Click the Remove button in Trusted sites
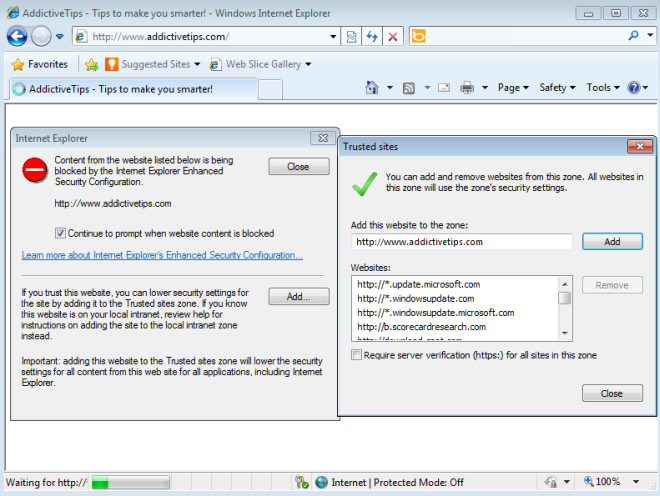Viewport: 660px width, 496px height. pos(612,285)
